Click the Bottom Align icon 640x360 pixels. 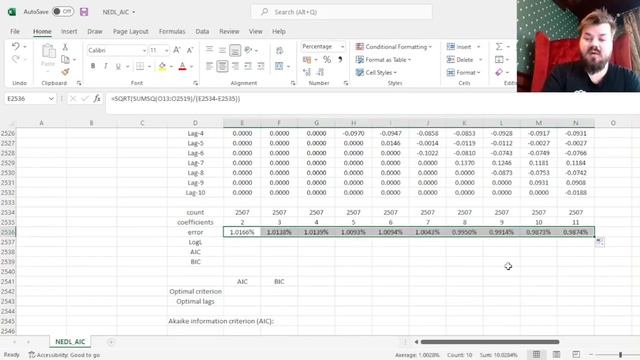pyautogui.click(x=235, y=50)
